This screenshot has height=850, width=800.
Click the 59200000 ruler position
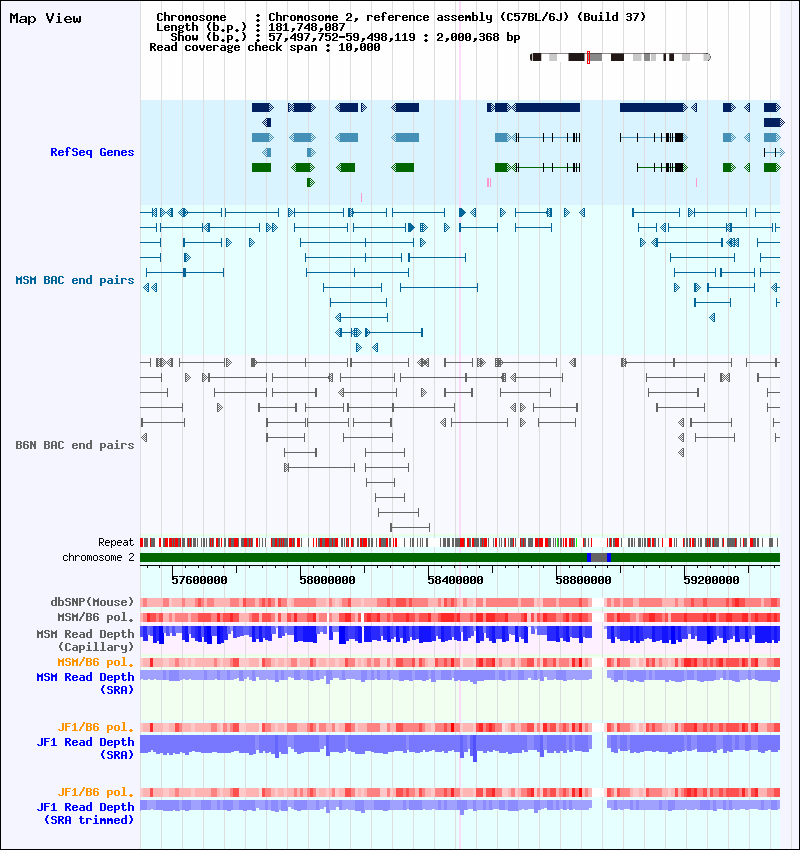(711, 580)
